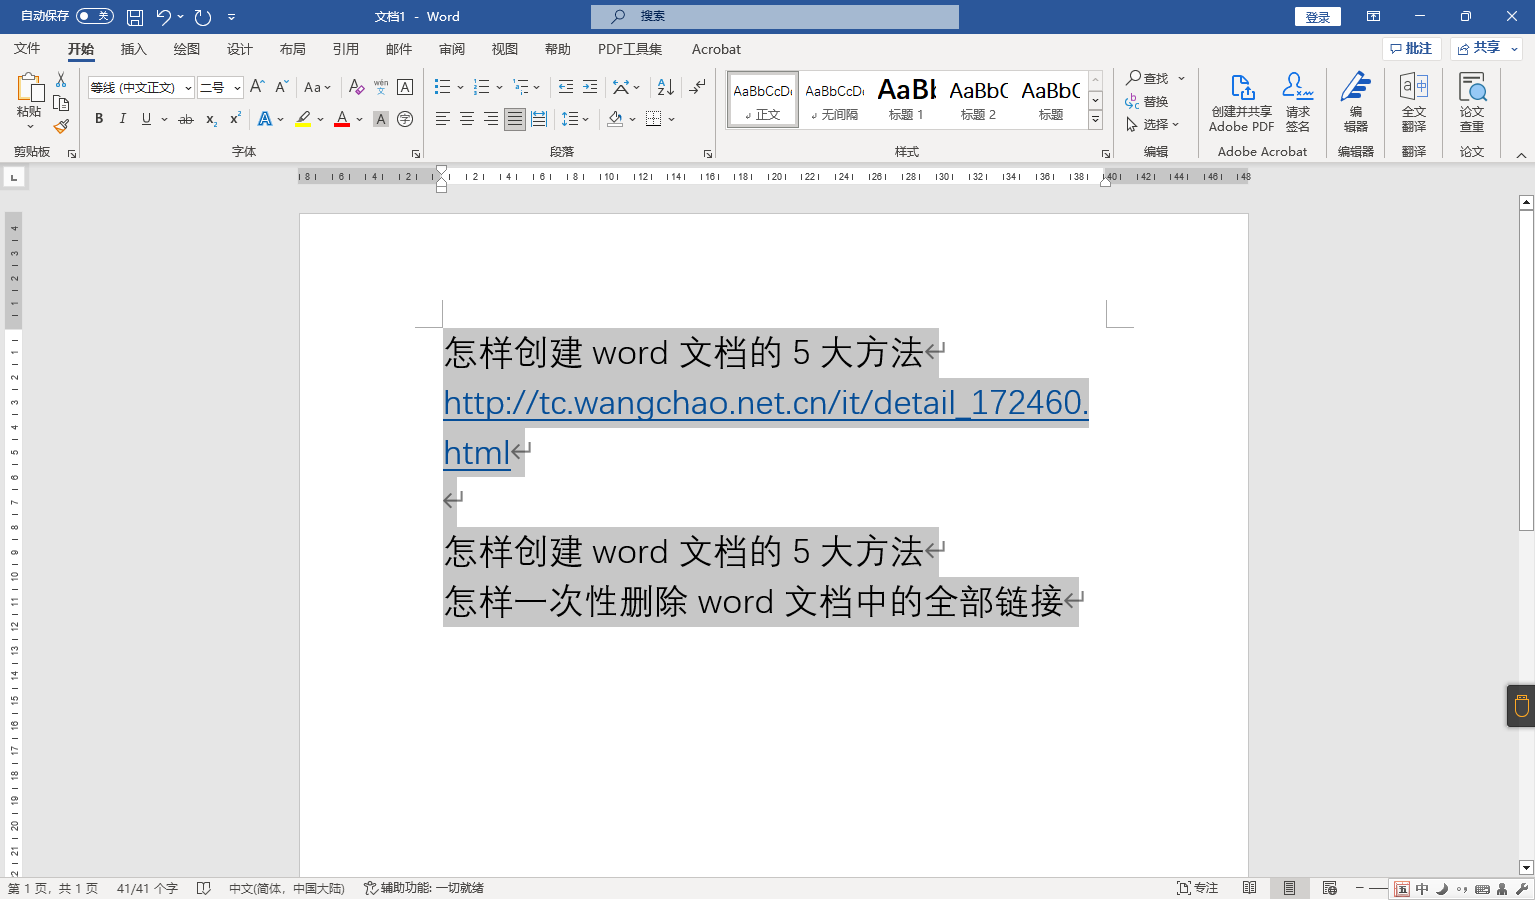This screenshot has width=1535, height=900.
Task: Toggle bold formatting
Action: tap(99, 119)
